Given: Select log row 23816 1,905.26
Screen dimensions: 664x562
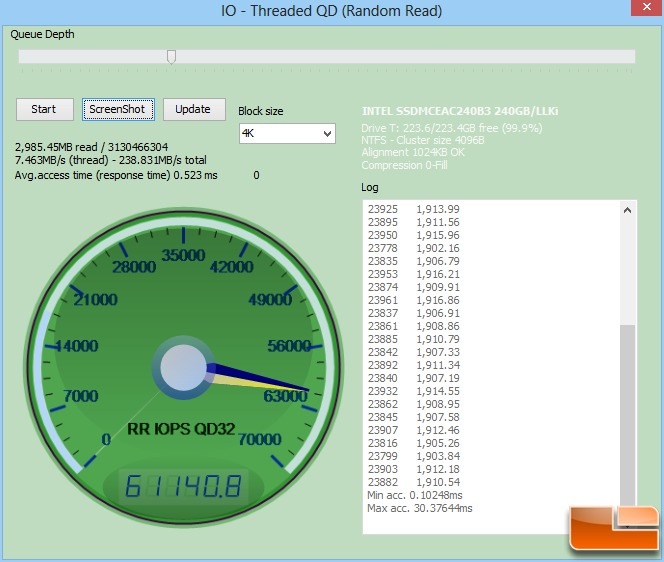Looking at the screenshot, I should tap(413, 443).
